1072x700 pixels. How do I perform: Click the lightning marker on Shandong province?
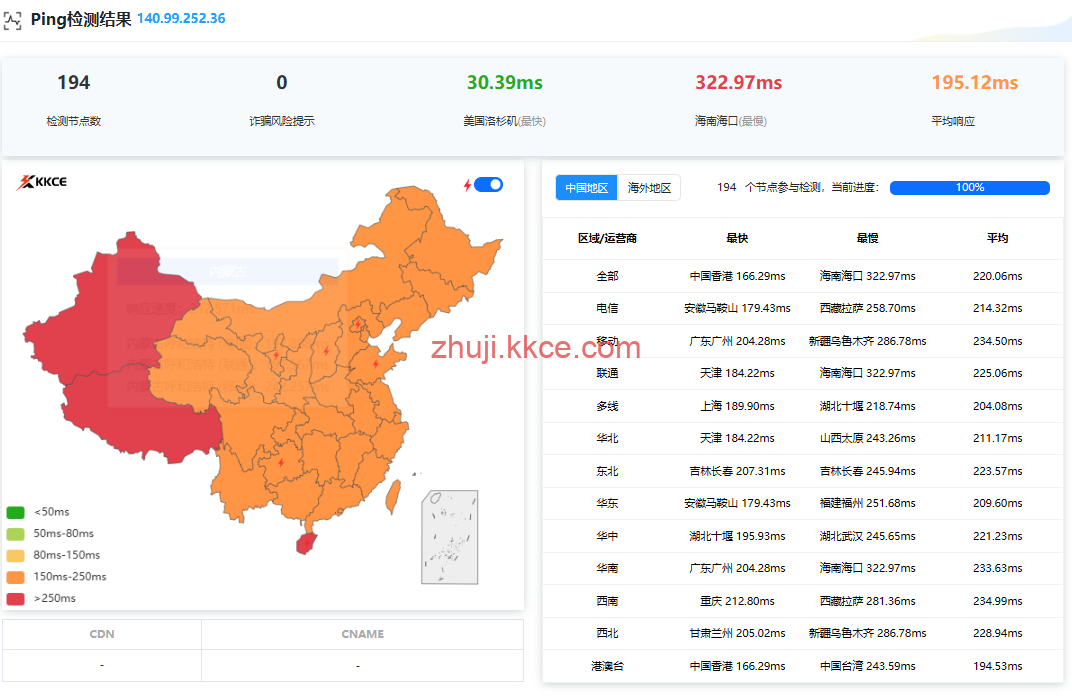(376, 364)
